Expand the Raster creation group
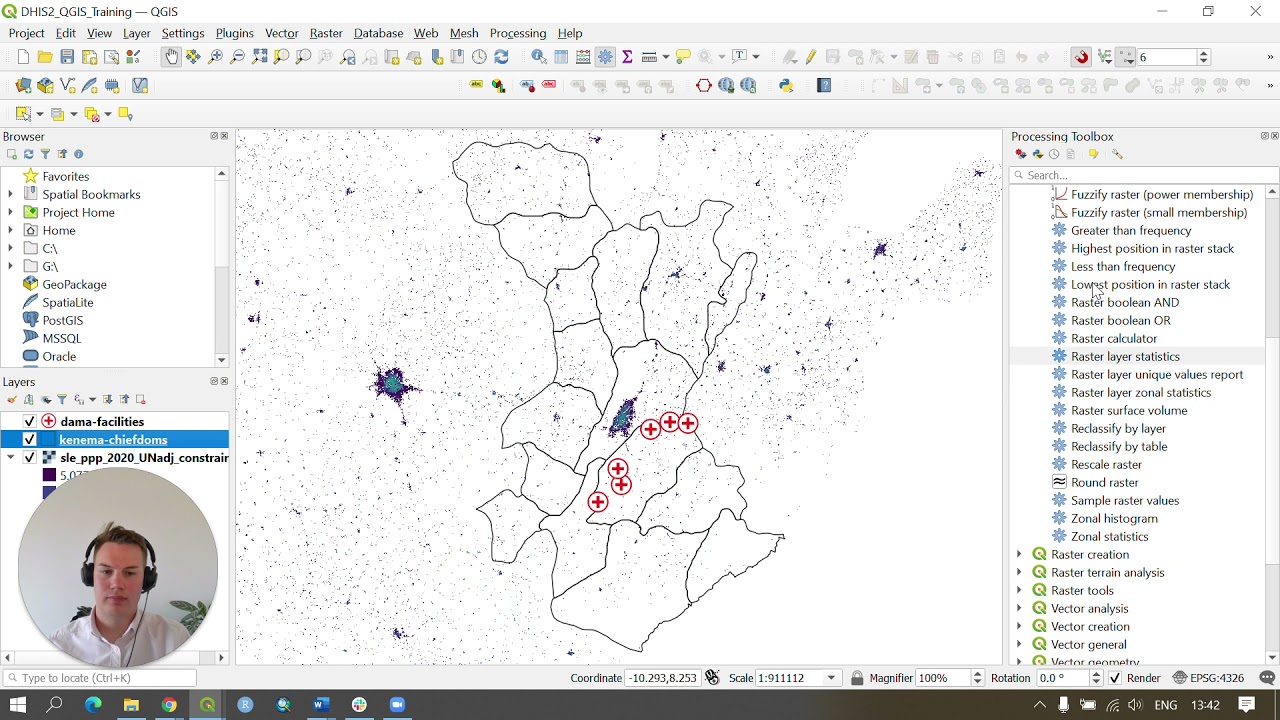The image size is (1280, 720). 1019,554
